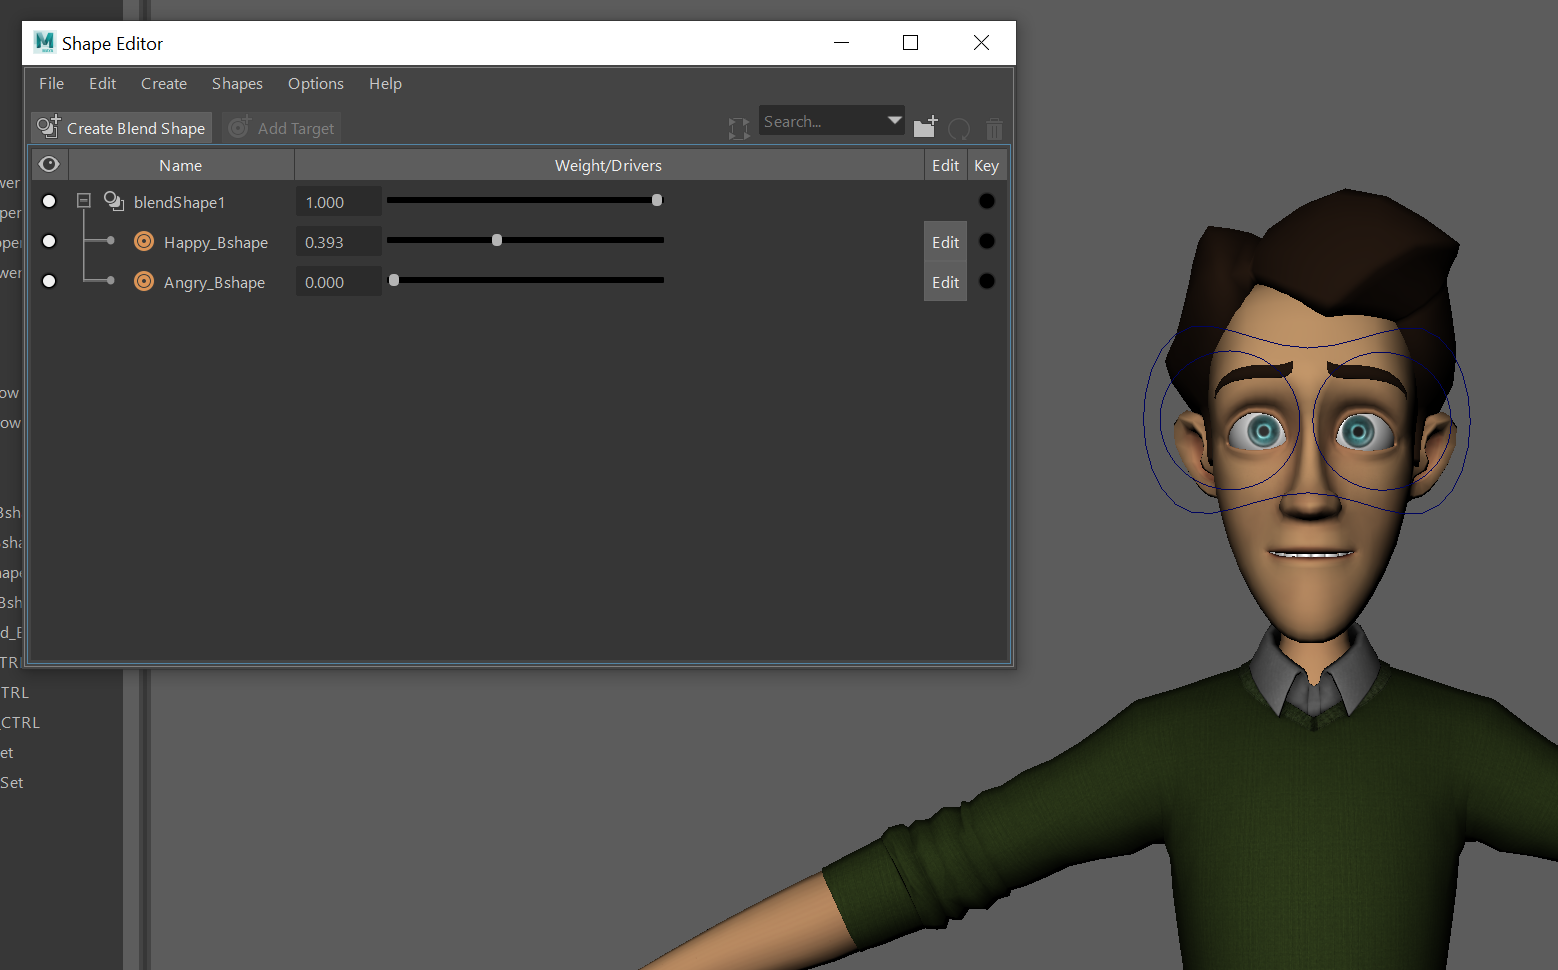
Task: Open the Shapes menu
Action: [237, 84]
